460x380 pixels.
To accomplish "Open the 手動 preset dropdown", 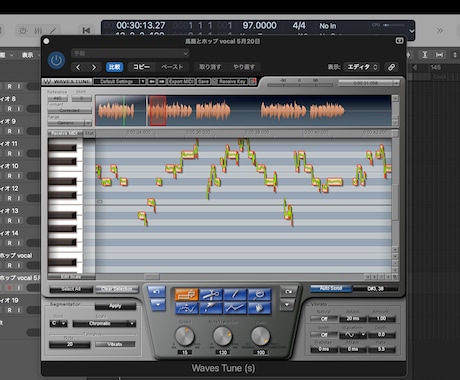I will [x=130, y=53].
